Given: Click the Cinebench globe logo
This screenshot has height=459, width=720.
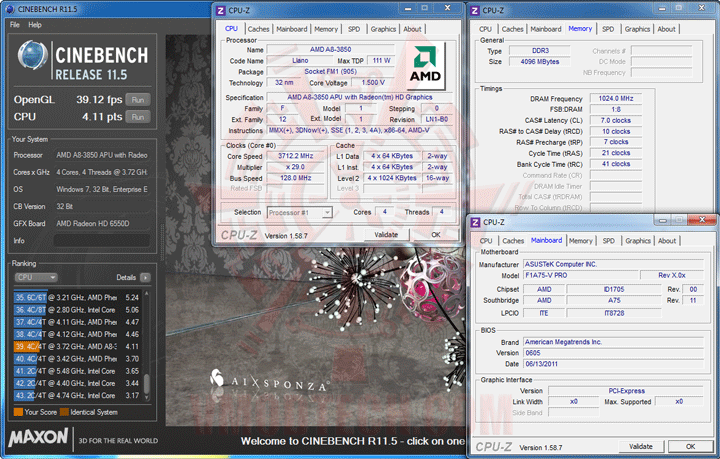Looking at the screenshot, I should point(32,56).
